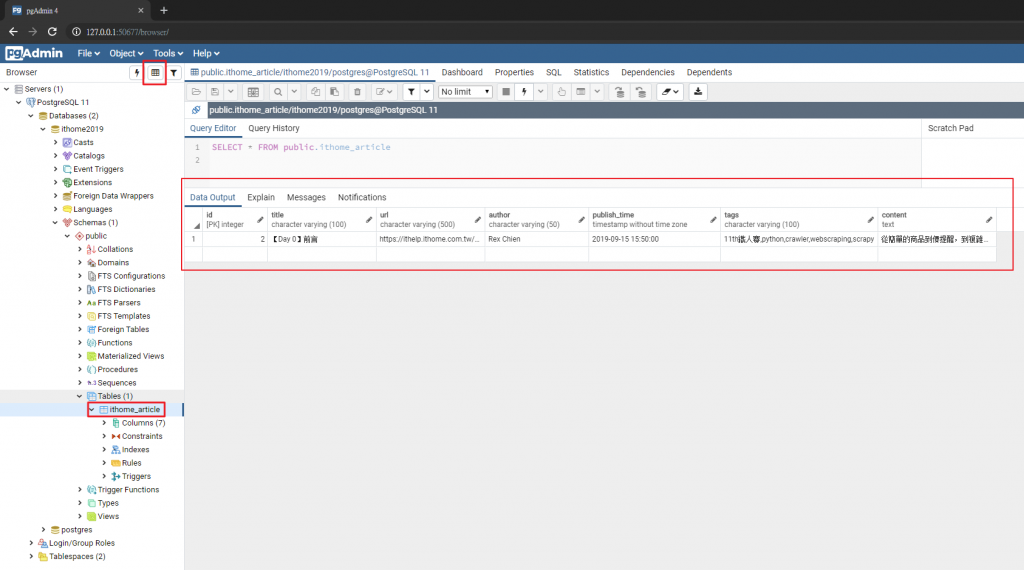Switch to the Dependencies tab
The height and width of the screenshot is (570, 1024).
pyautogui.click(x=648, y=72)
